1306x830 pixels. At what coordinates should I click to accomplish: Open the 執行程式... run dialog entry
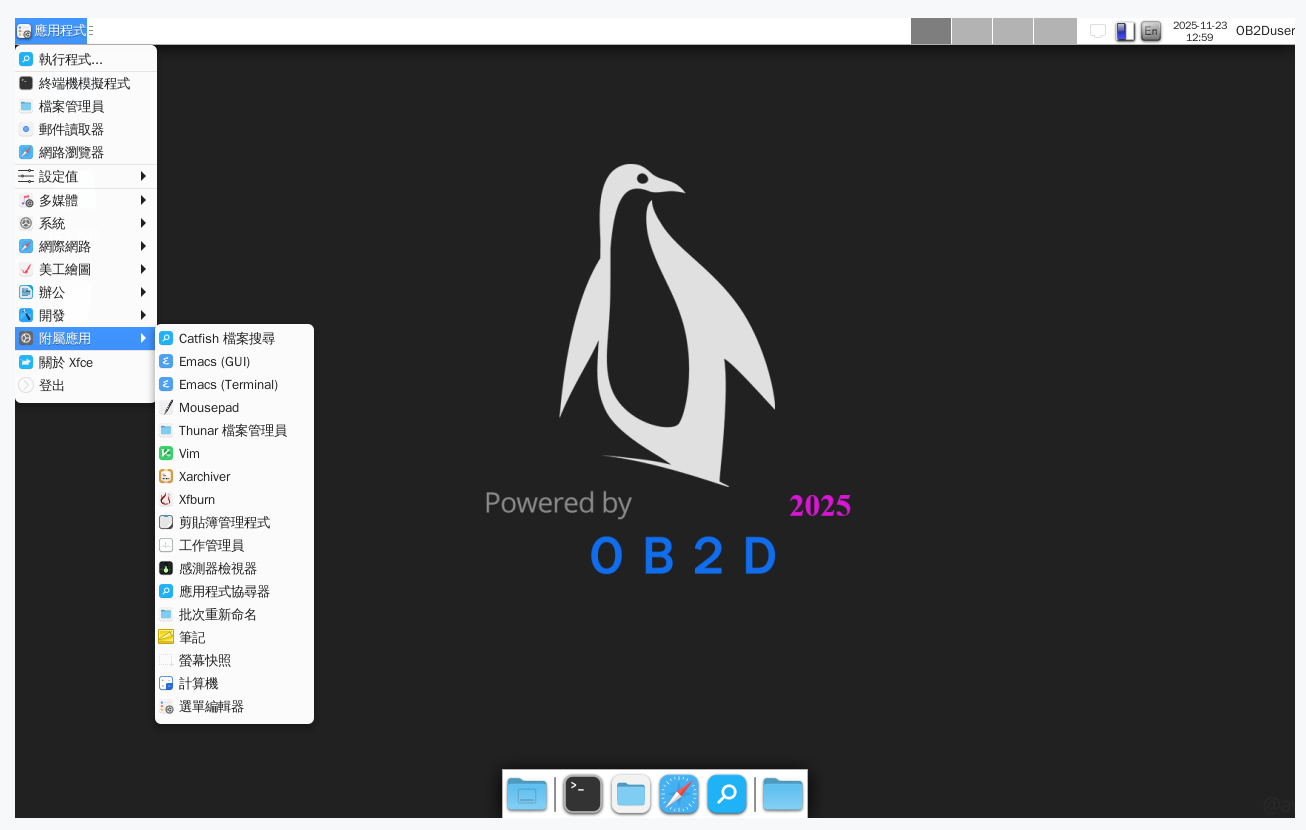coord(70,59)
